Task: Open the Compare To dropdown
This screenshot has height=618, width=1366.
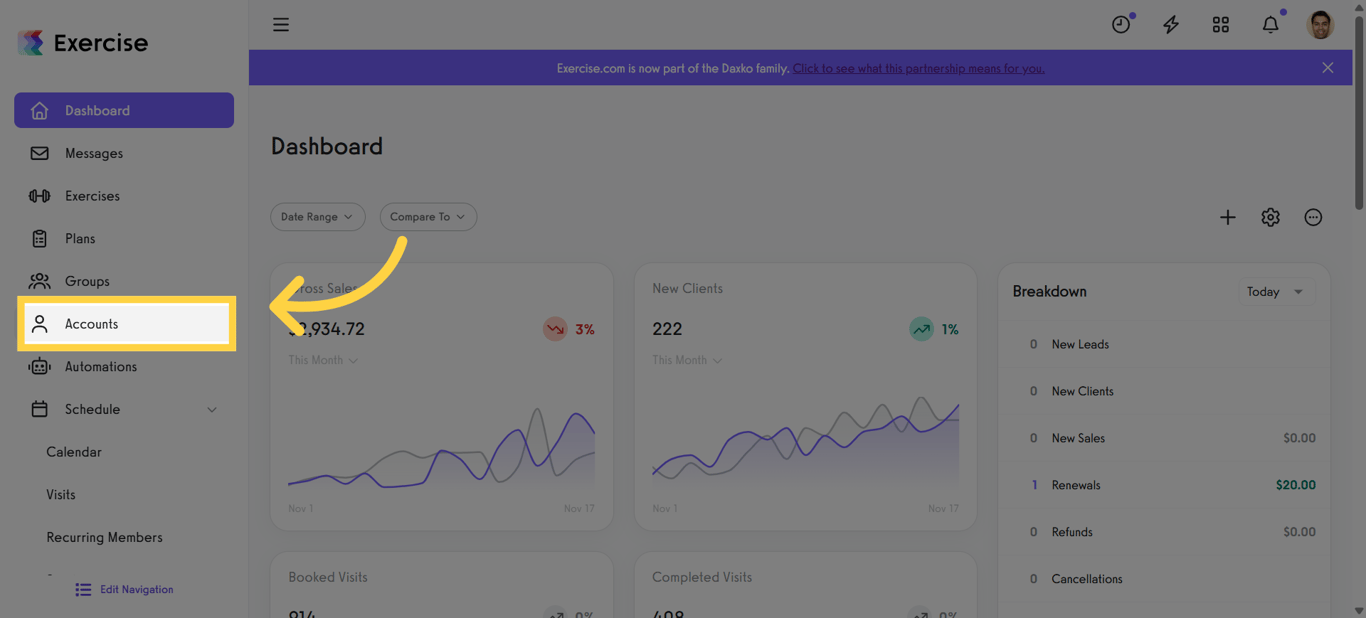Action: click(x=428, y=216)
